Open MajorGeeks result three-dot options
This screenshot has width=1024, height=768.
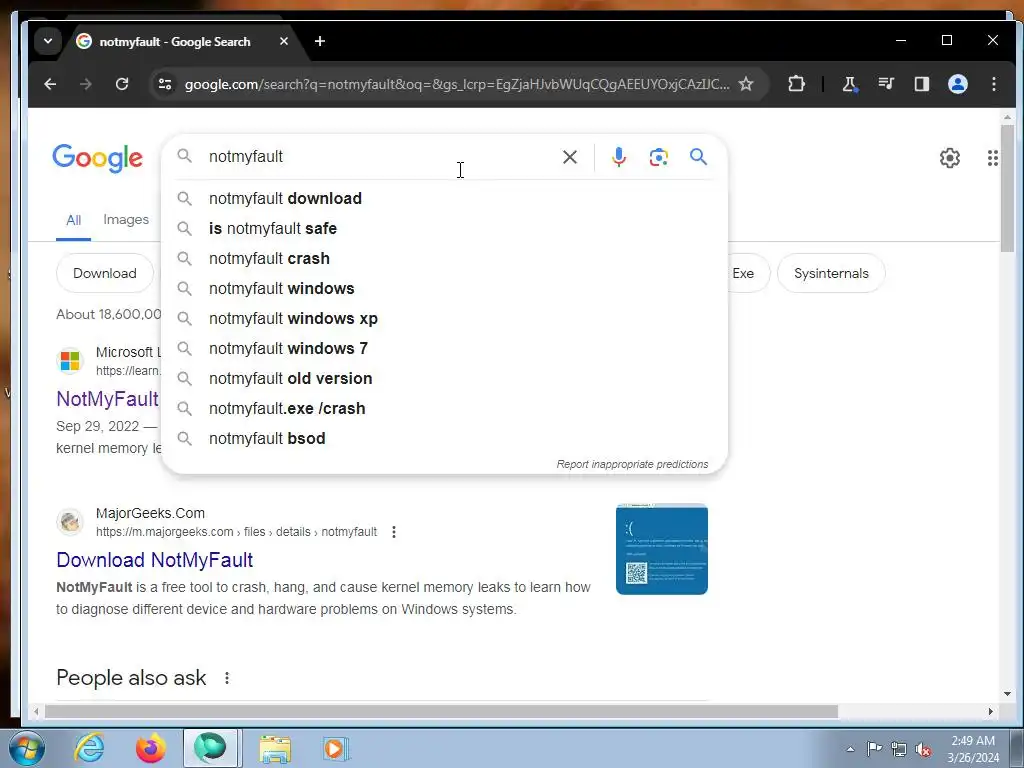393,532
